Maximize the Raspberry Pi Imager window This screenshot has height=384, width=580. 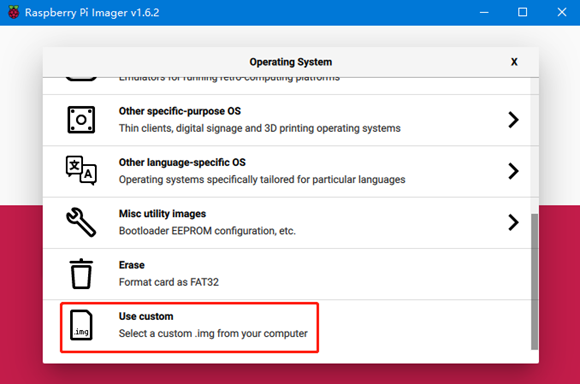pyautogui.click(x=522, y=12)
